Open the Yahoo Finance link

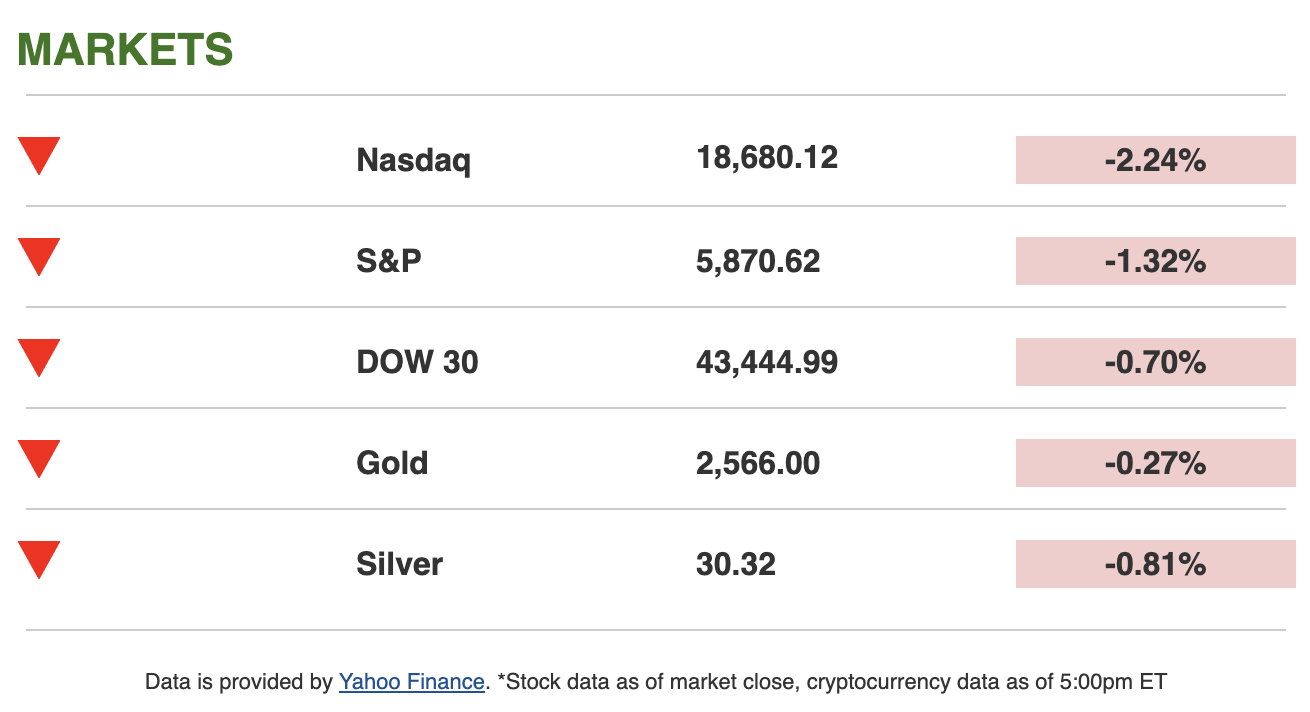point(411,682)
